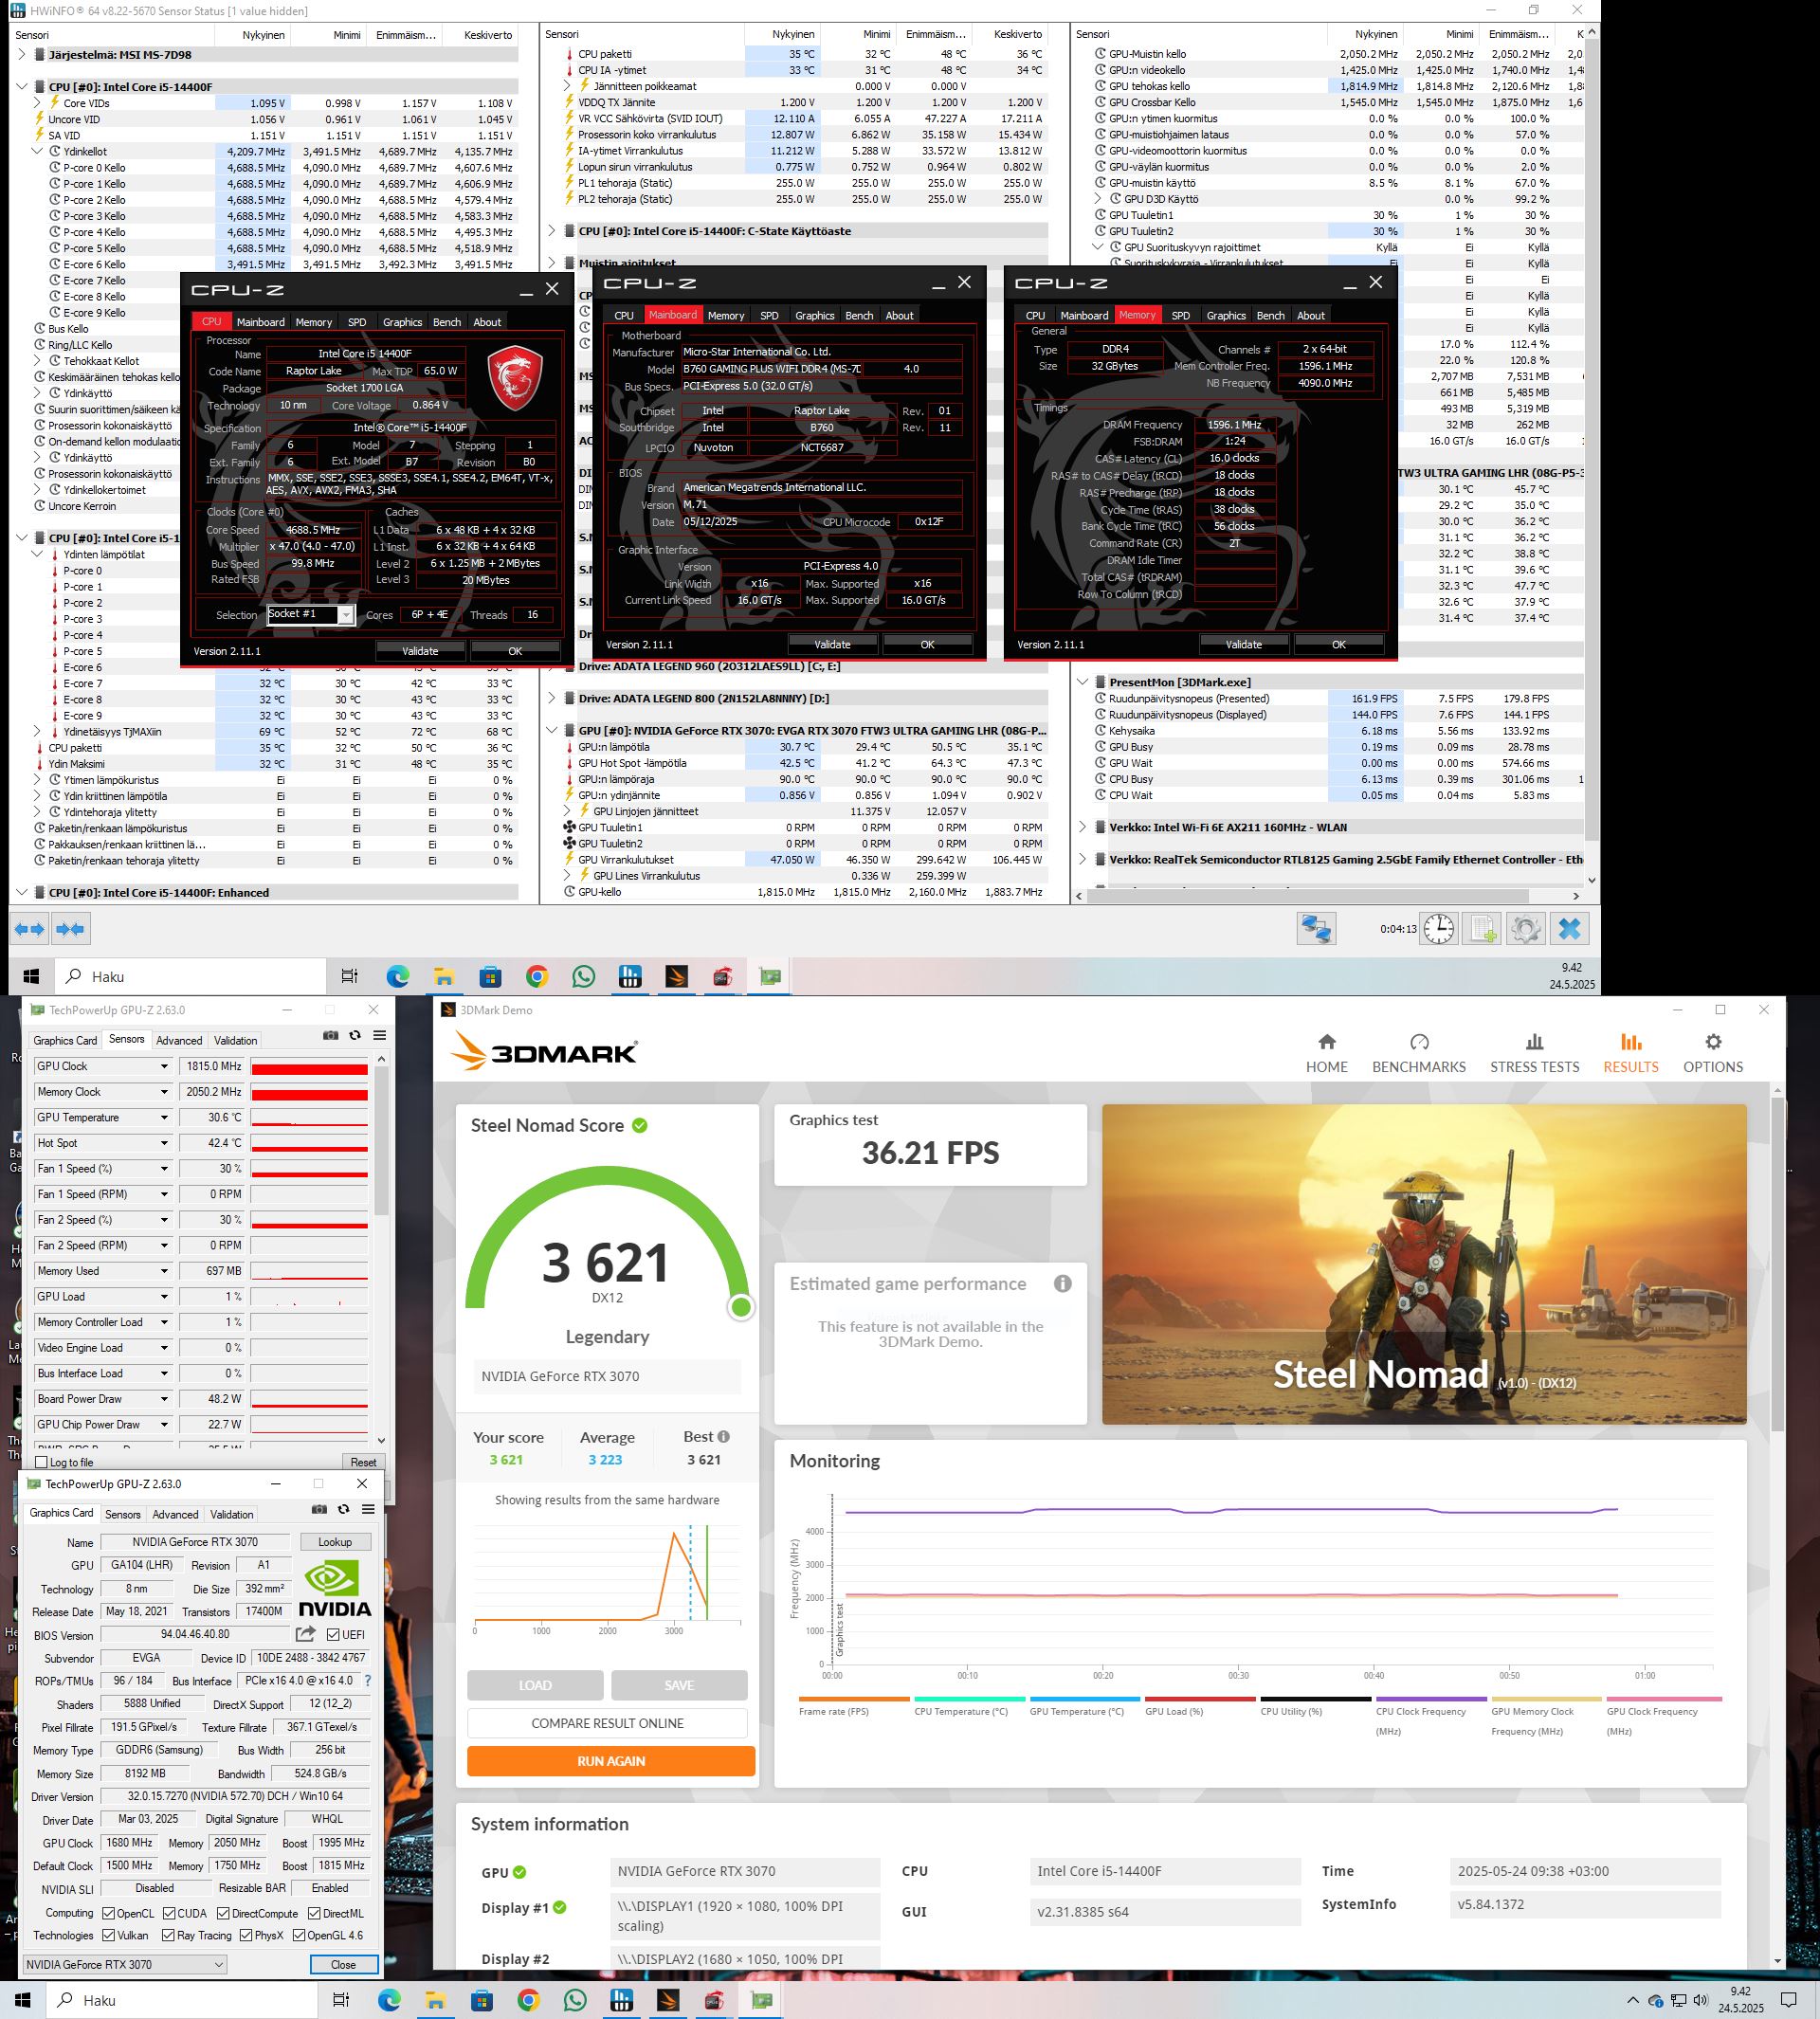Toggle DirectML checkbox
Viewport: 1820px width, 2019px height.
314,1912
